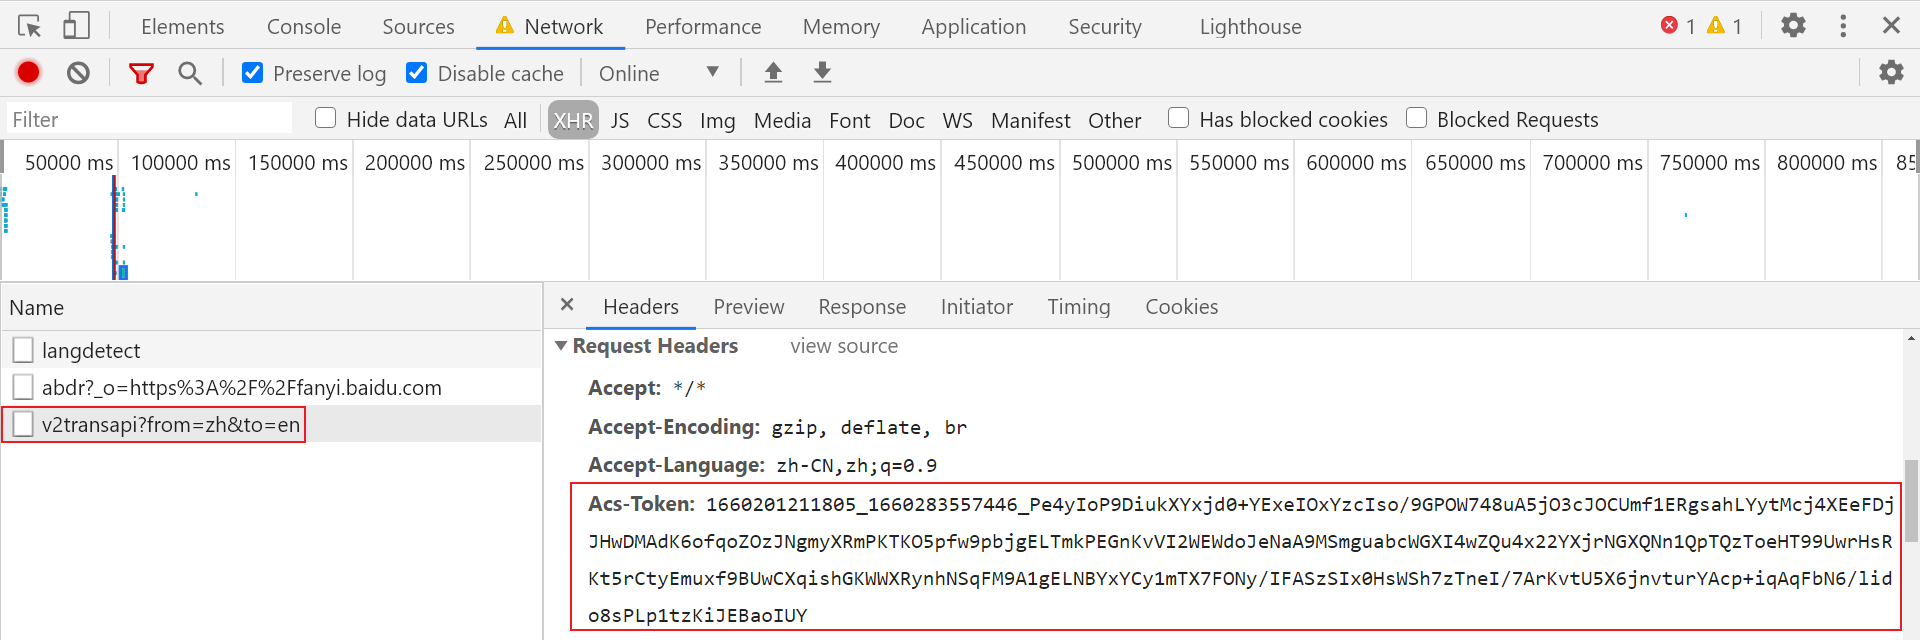Viewport: 1920px width, 640px height.
Task: Open network settings gear icon
Action: tap(1891, 73)
